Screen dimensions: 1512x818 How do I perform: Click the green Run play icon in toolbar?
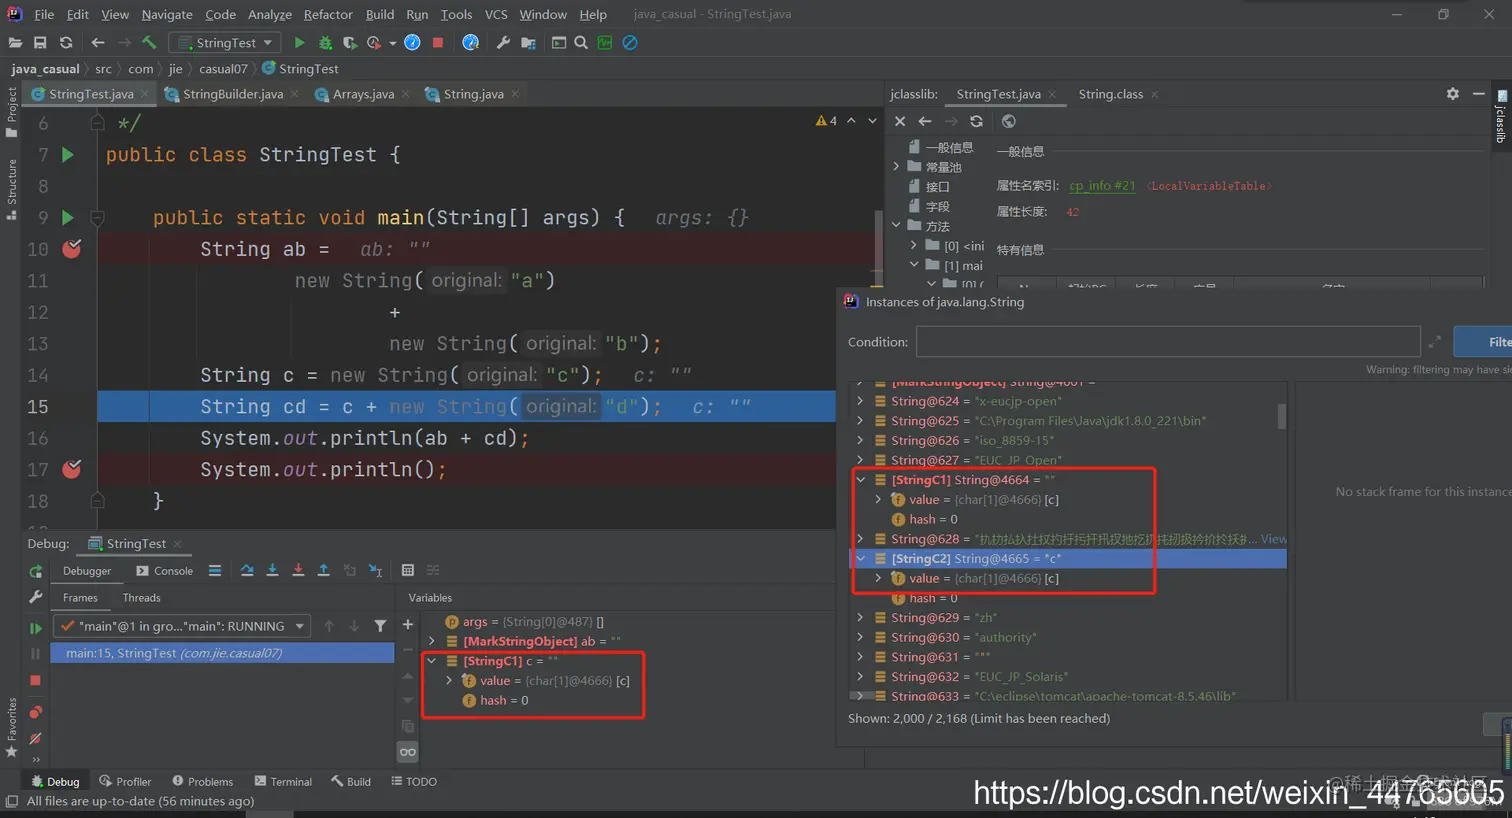[x=299, y=43]
